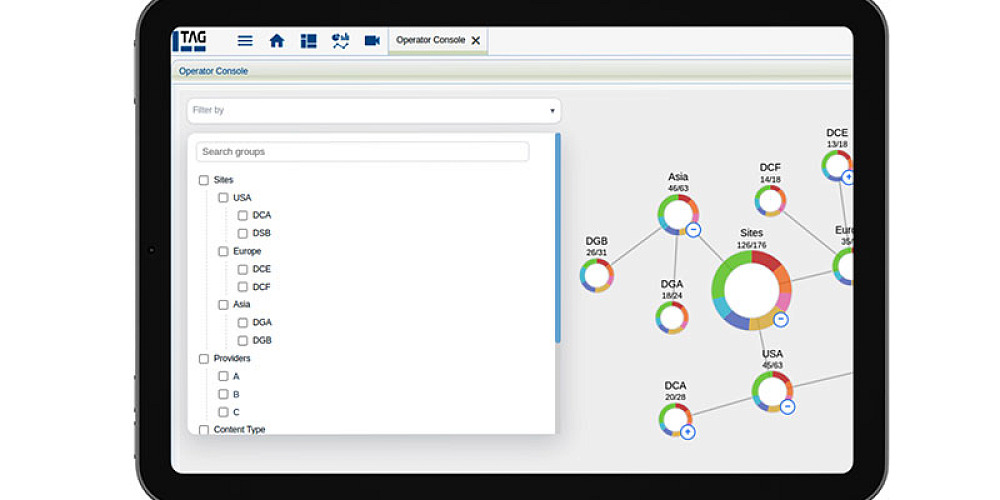Collapse the Asia node with minus icon
Viewport: 1000px width, 500px height.
point(694,230)
